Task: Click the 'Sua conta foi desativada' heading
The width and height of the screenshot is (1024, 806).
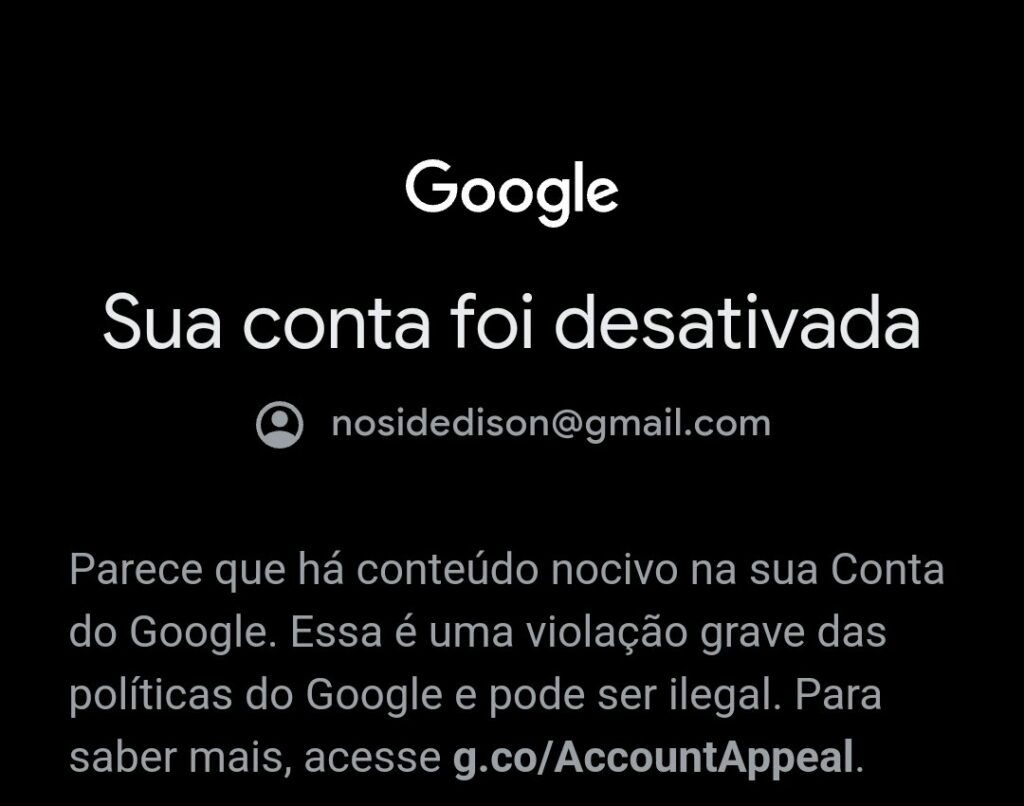Action: pos(511,323)
